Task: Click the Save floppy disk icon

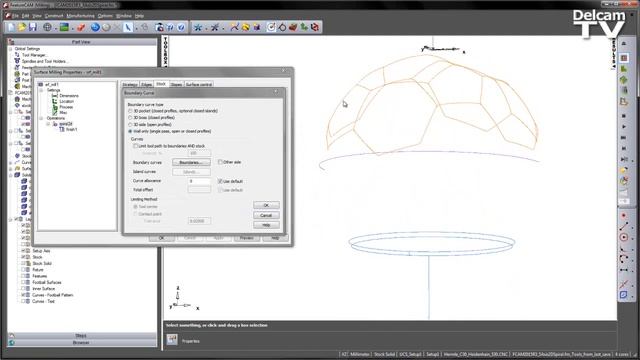Action: [x=32, y=27]
